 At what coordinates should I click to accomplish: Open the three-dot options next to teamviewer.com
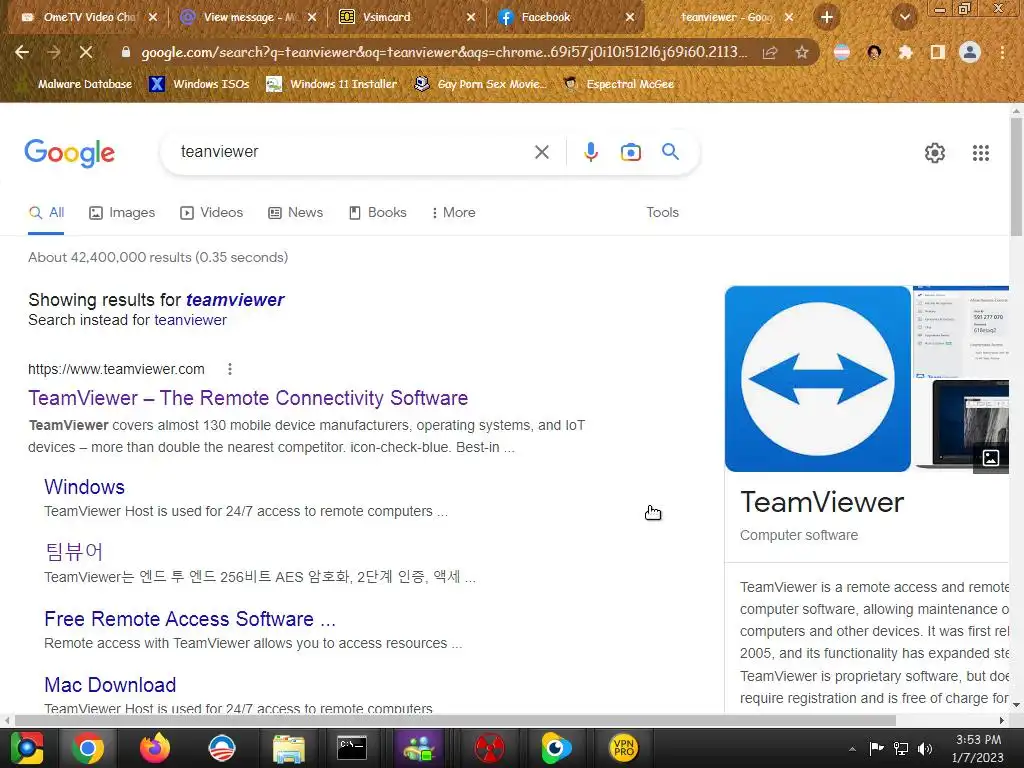point(230,369)
